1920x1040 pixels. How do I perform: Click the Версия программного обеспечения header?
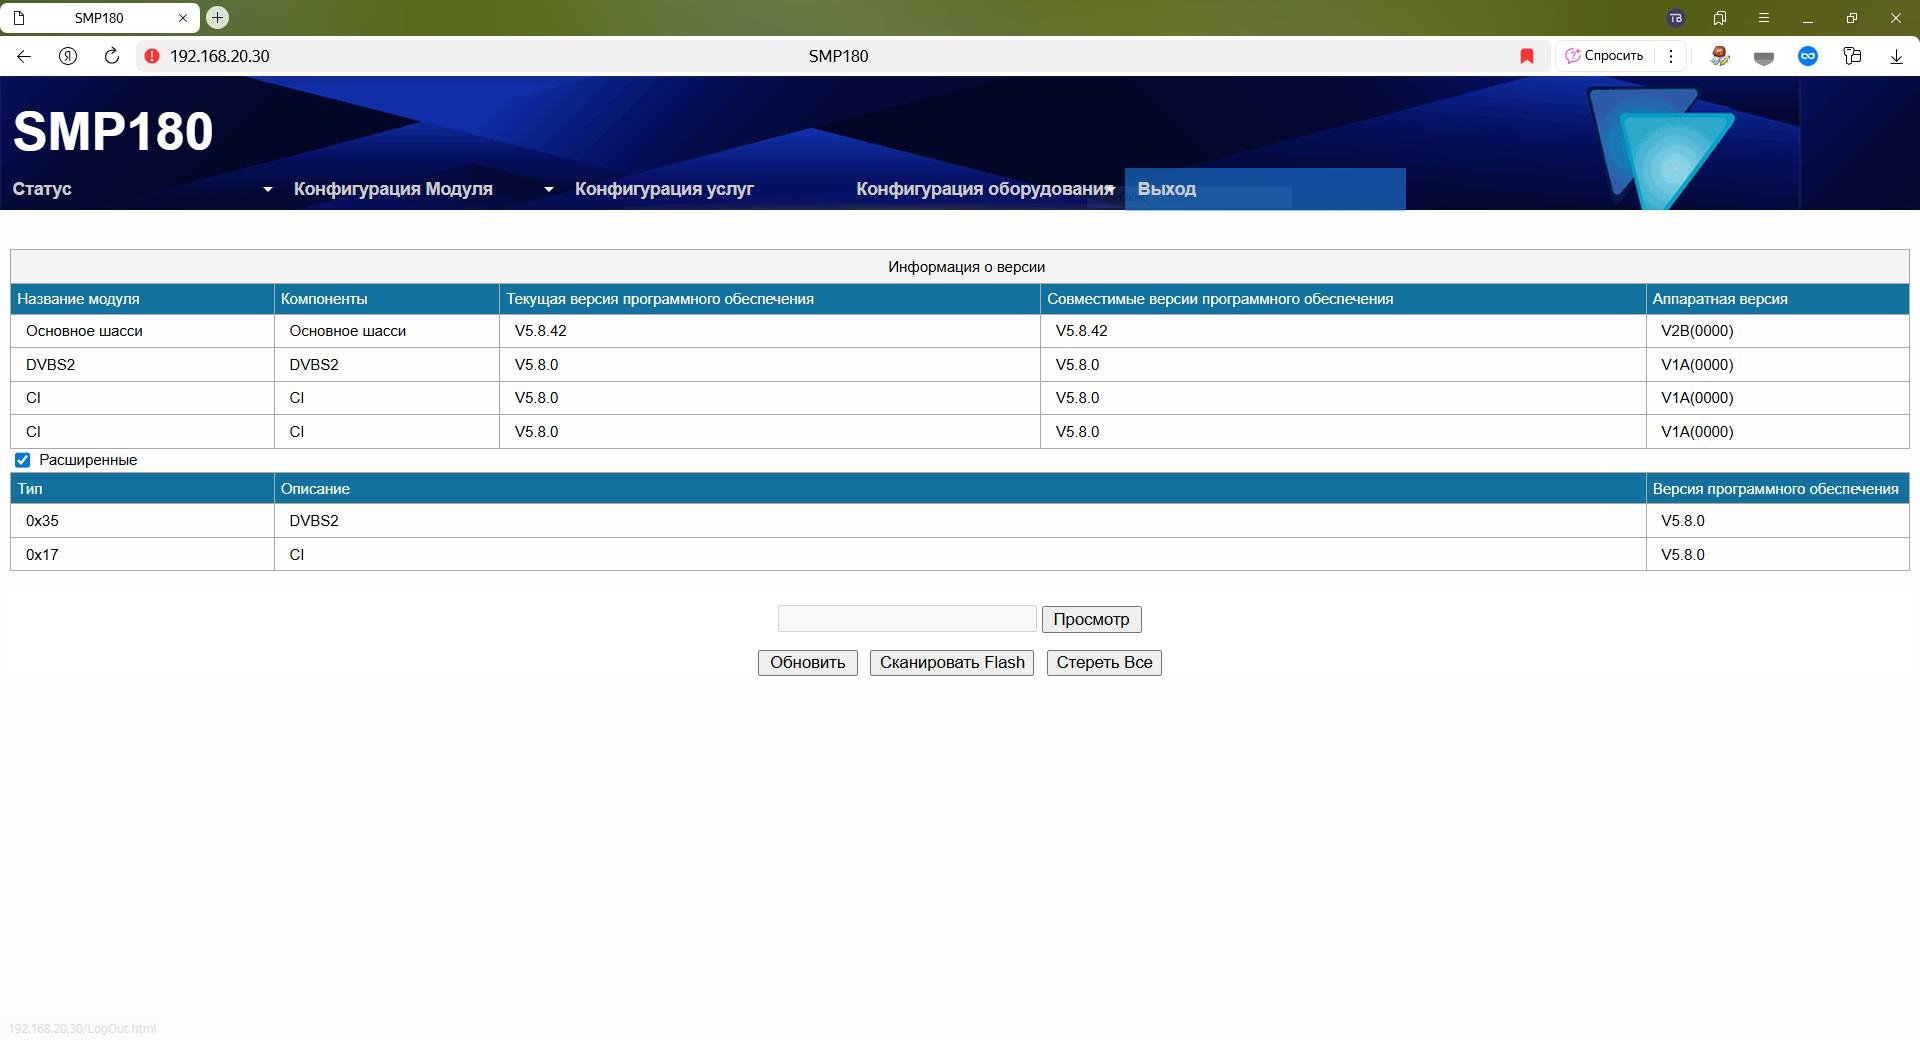[1776, 489]
